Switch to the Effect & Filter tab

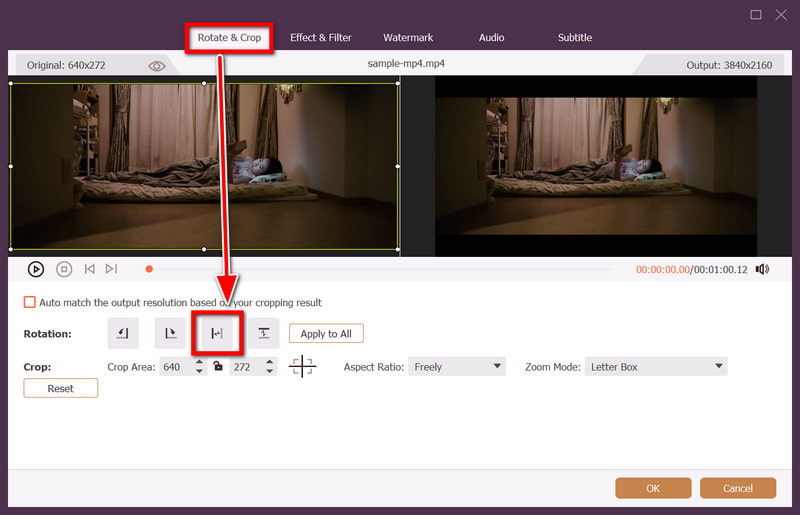coord(321,38)
